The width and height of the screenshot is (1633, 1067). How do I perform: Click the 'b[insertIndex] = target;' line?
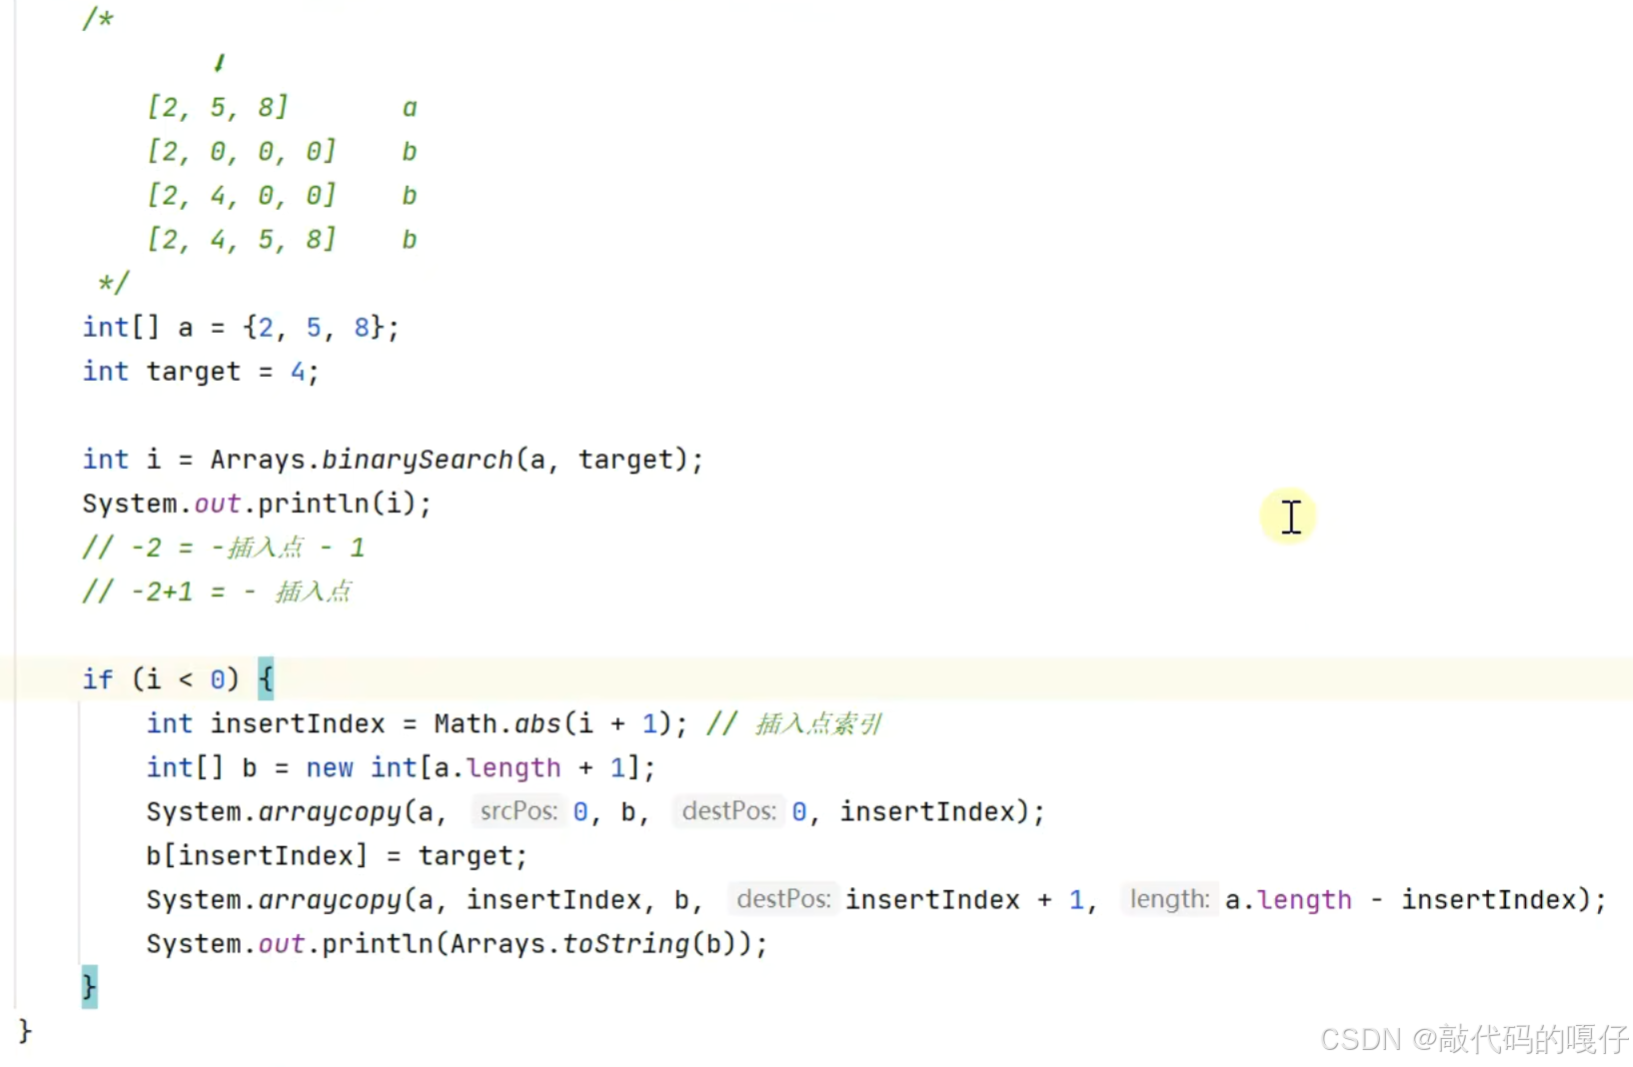click(336, 855)
